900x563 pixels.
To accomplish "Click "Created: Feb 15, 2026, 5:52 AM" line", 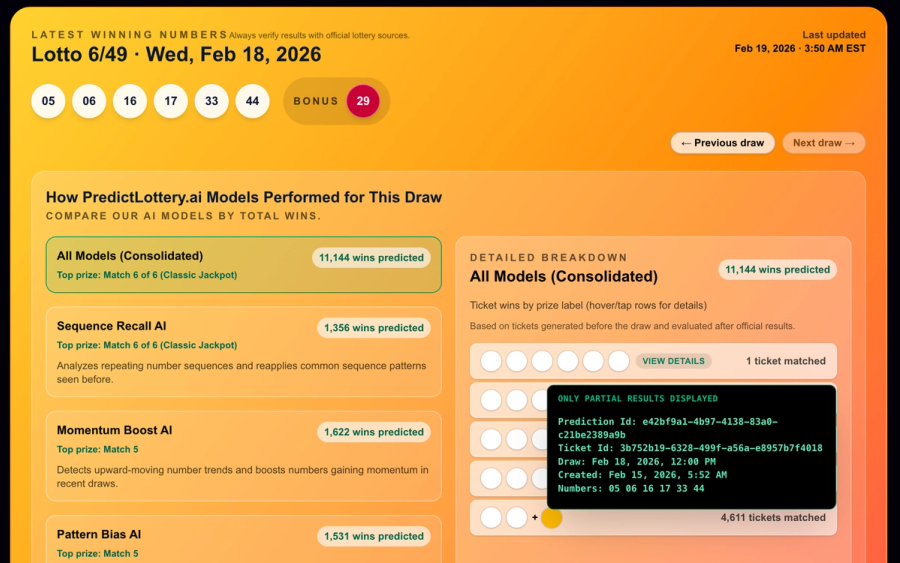I will click(642, 475).
